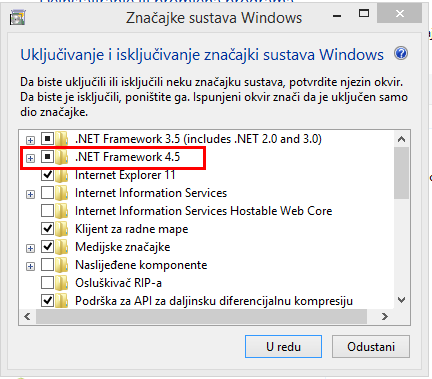Click the folder icon beside Internet Explorer 11

pos(62,175)
